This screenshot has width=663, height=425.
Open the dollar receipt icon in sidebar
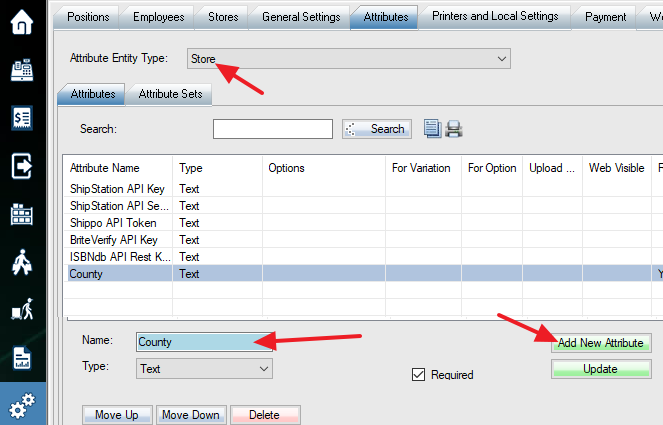coord(22,118)
